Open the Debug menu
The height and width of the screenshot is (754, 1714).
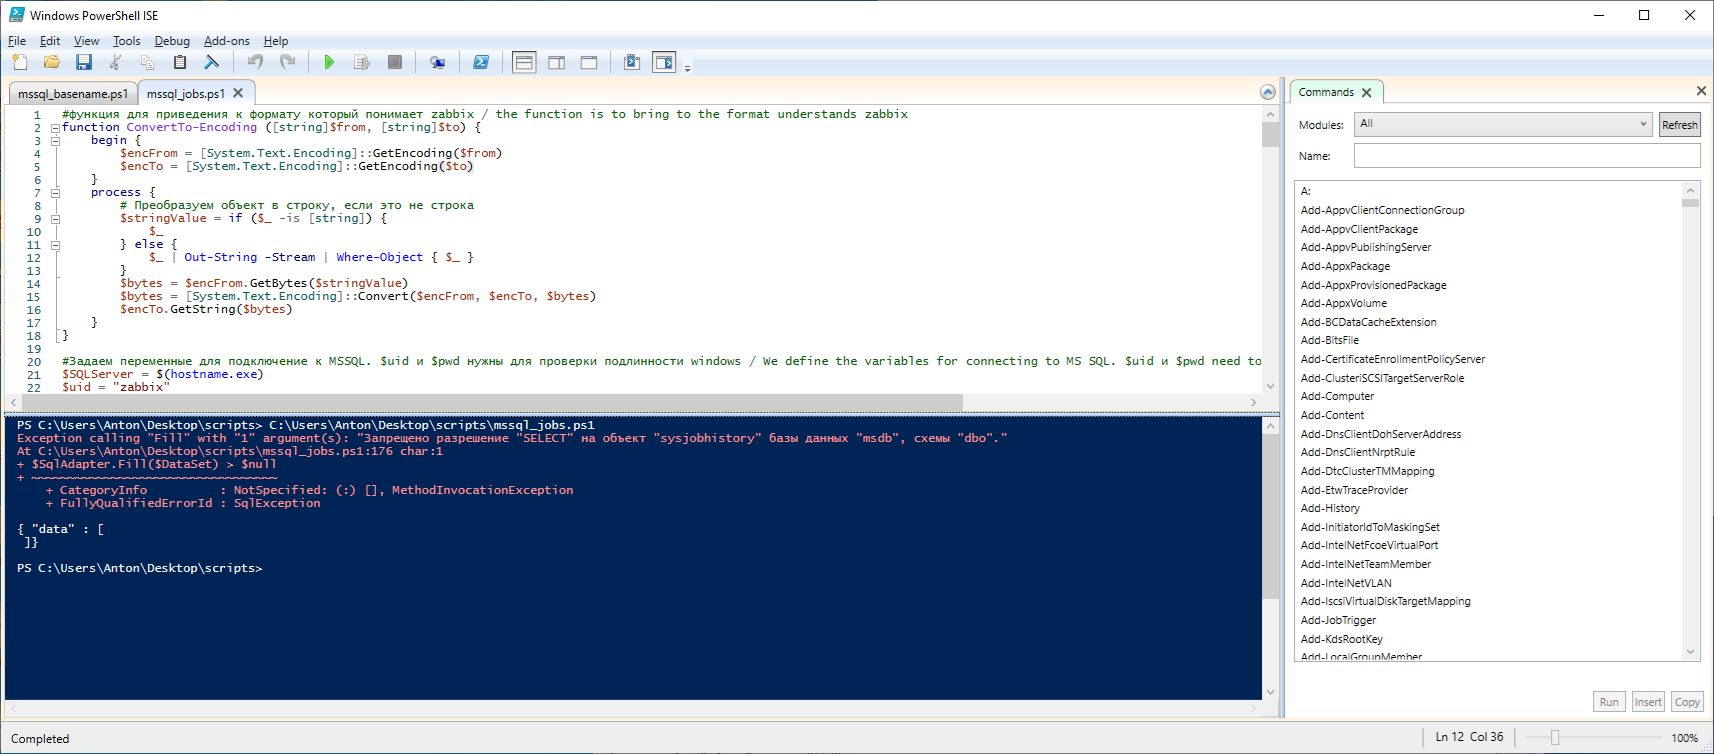172,41
